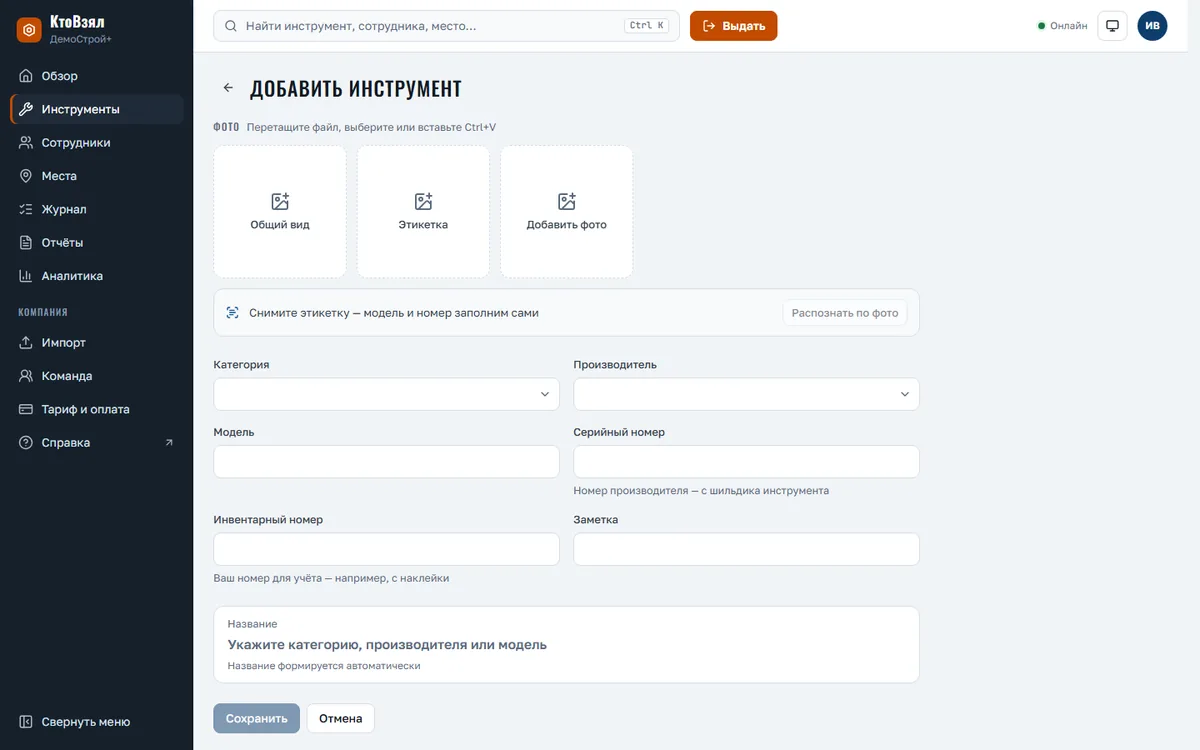Click the card icon for Тариф и оплата

click(x=26, y=409)
